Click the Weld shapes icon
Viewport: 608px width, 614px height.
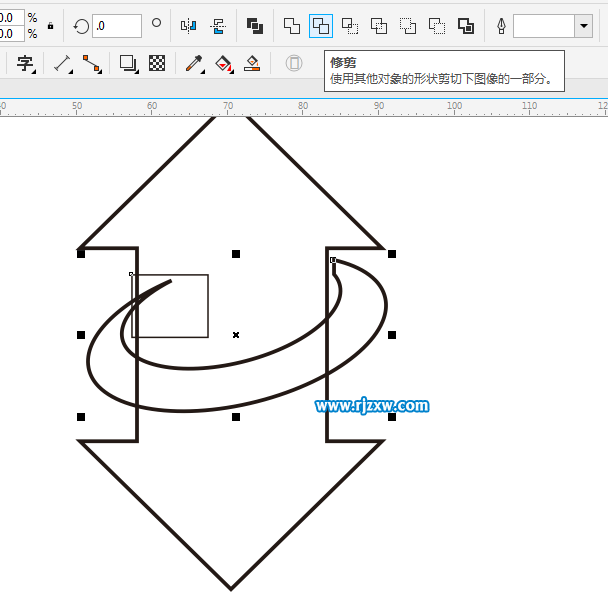click(x=291, y=26)
